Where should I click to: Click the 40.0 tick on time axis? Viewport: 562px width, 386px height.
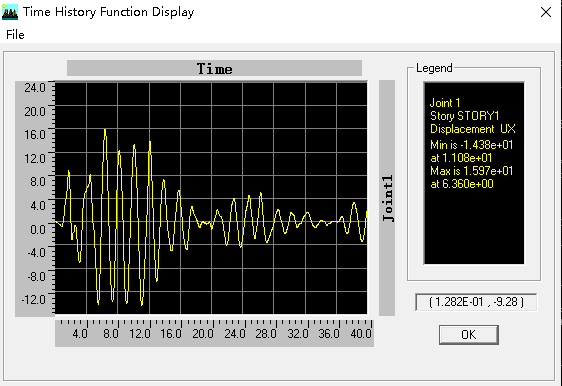[x=361, y=334]
